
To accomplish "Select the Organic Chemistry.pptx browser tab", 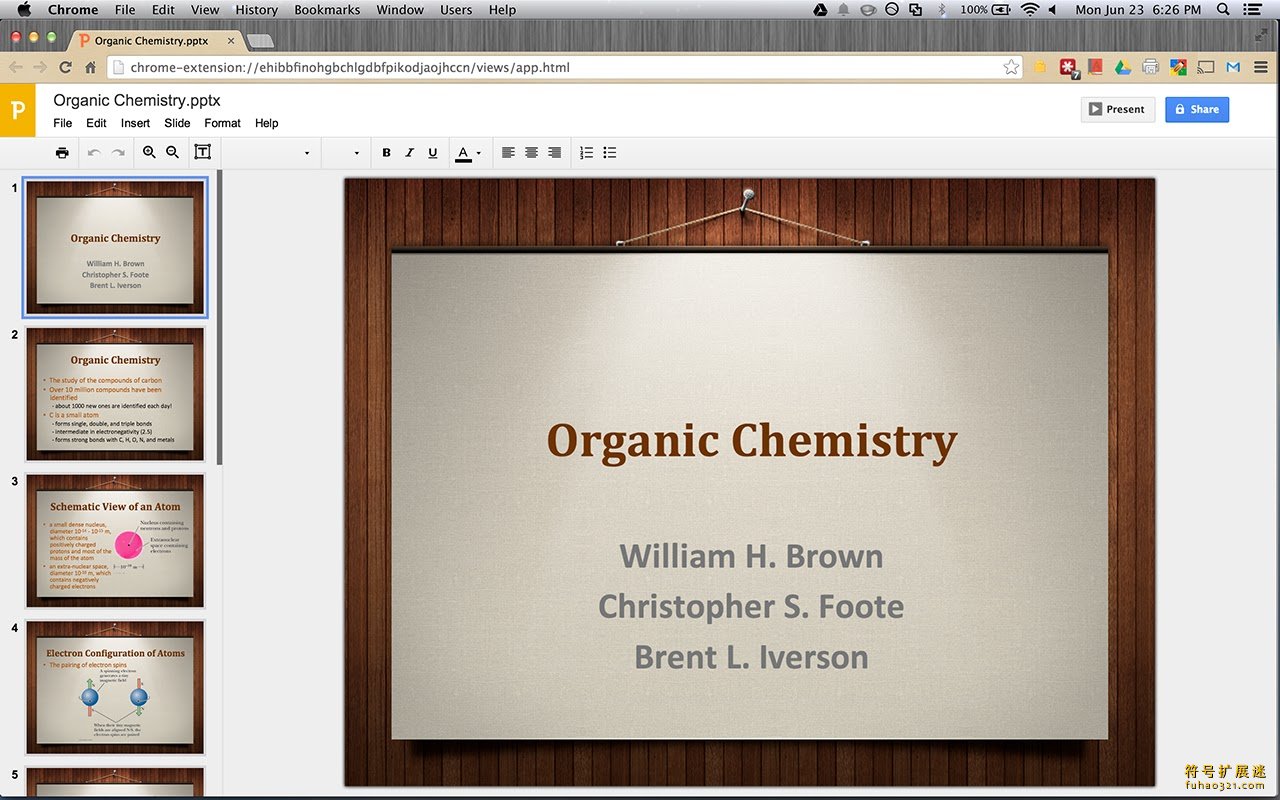I will click(157, 41).
